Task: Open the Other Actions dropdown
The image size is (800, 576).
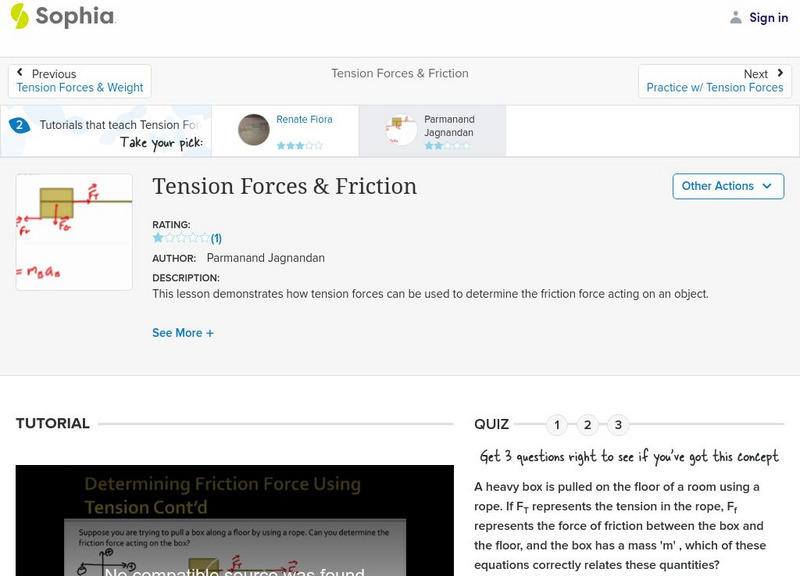Action: [x=728, y=186]
